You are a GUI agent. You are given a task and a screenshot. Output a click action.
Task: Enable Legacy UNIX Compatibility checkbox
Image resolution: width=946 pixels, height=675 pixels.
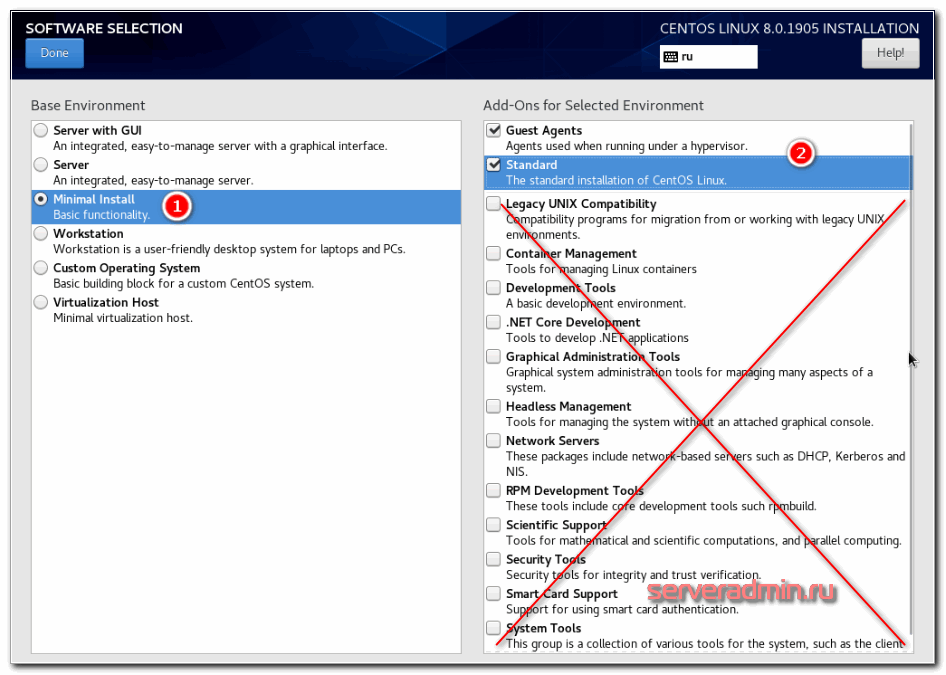pyautogui.click(x=494, y=204)
